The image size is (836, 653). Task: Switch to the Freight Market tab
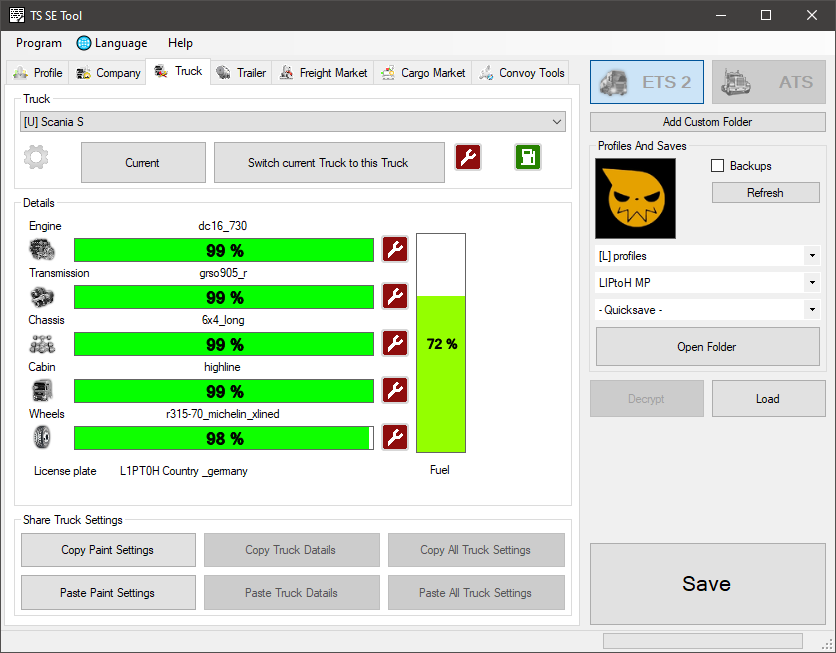[x=323, y=73]
